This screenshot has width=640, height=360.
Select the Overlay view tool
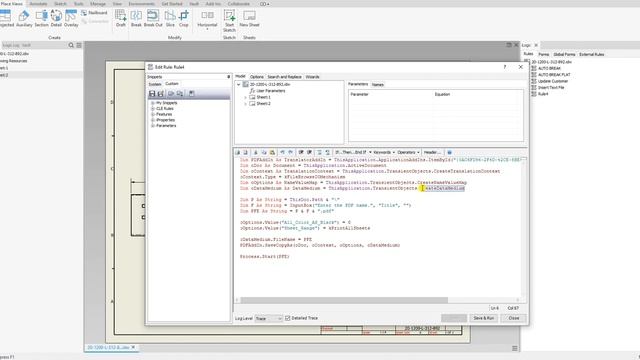click(x=71, y=19)
